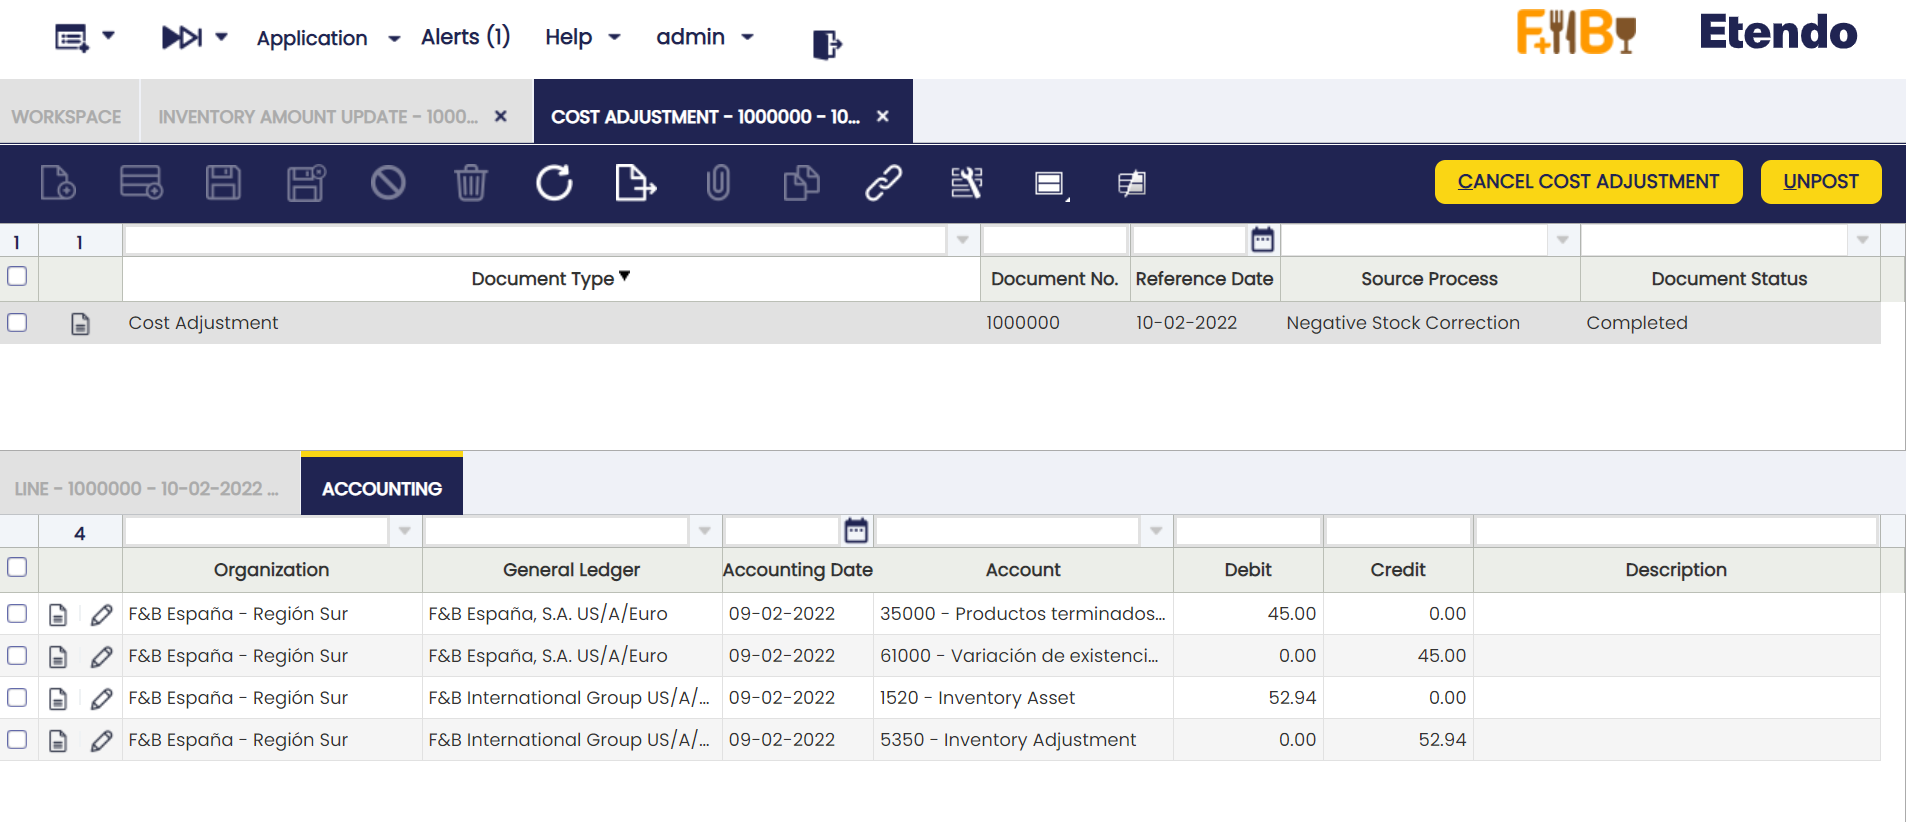This screenshot has width=1906, height=822.
Task: Open edit pencil for Inventory Asset row
Action: pos(101,698)
